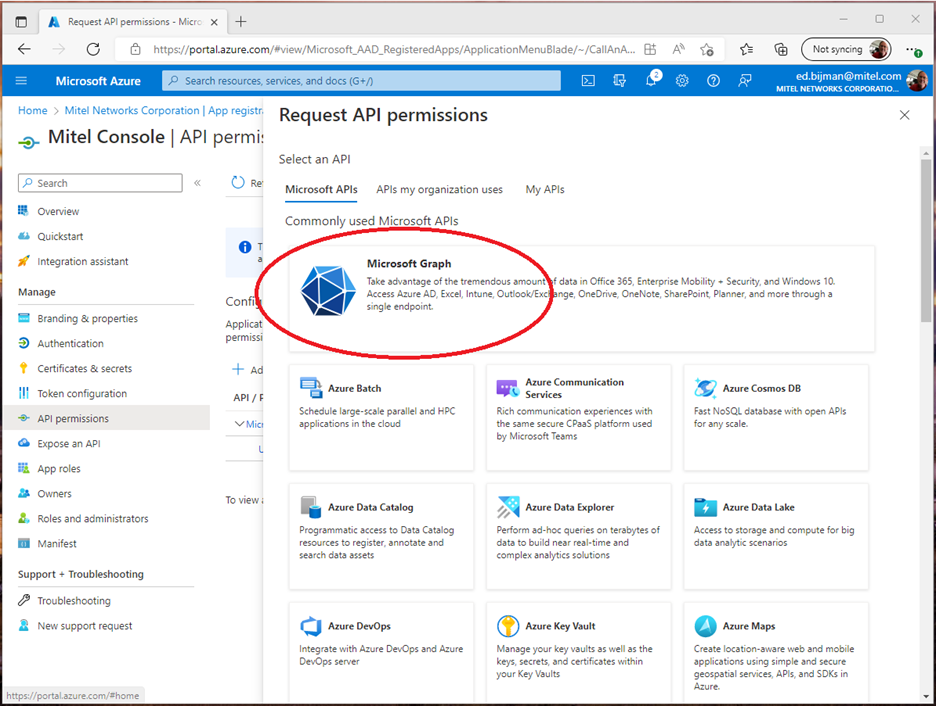The width and height of the screenshot is (936, 706).
Task: Open the notifications bell icon
Action: point(651,81)
